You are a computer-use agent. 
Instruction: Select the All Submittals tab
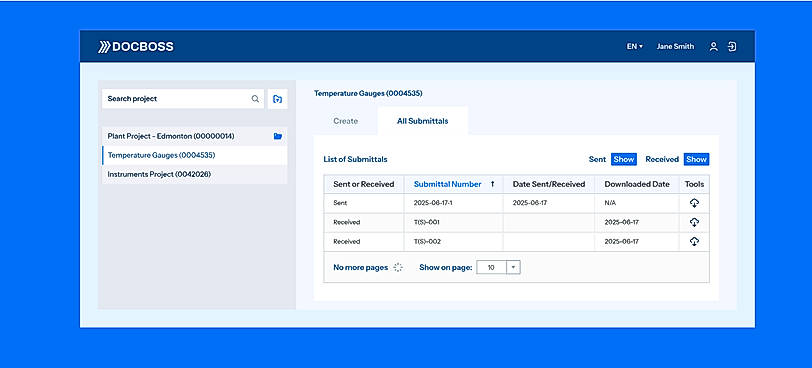click(x=423, y=121)
